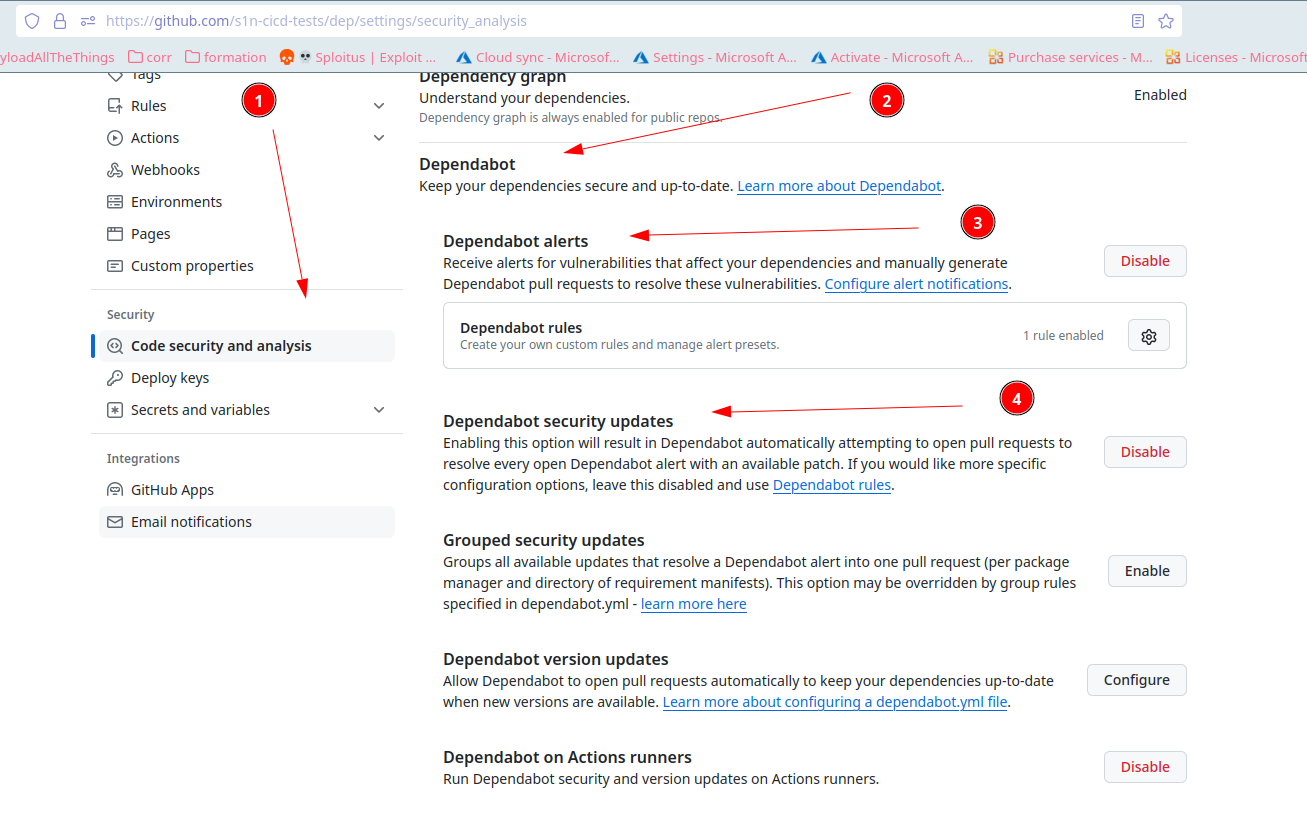1307x819 pixels.
Task: Open Settings Microsoft Azure bookmark
Action: [715, 58]
